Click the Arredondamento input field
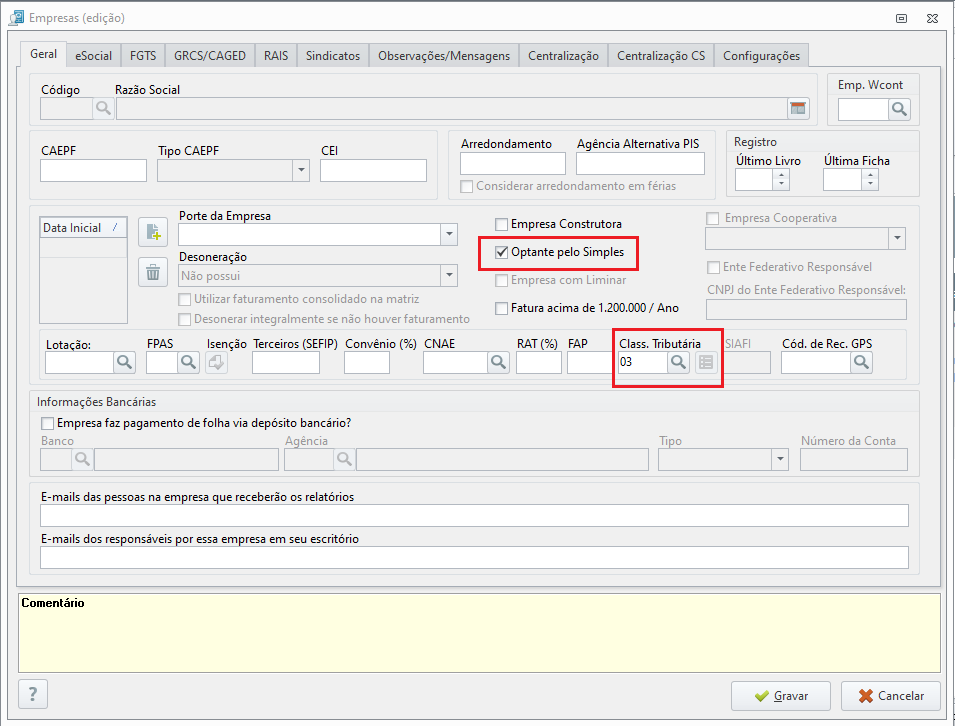Image resolution: width=955 pixels, height=726 pixels. [x=513, y=163]
